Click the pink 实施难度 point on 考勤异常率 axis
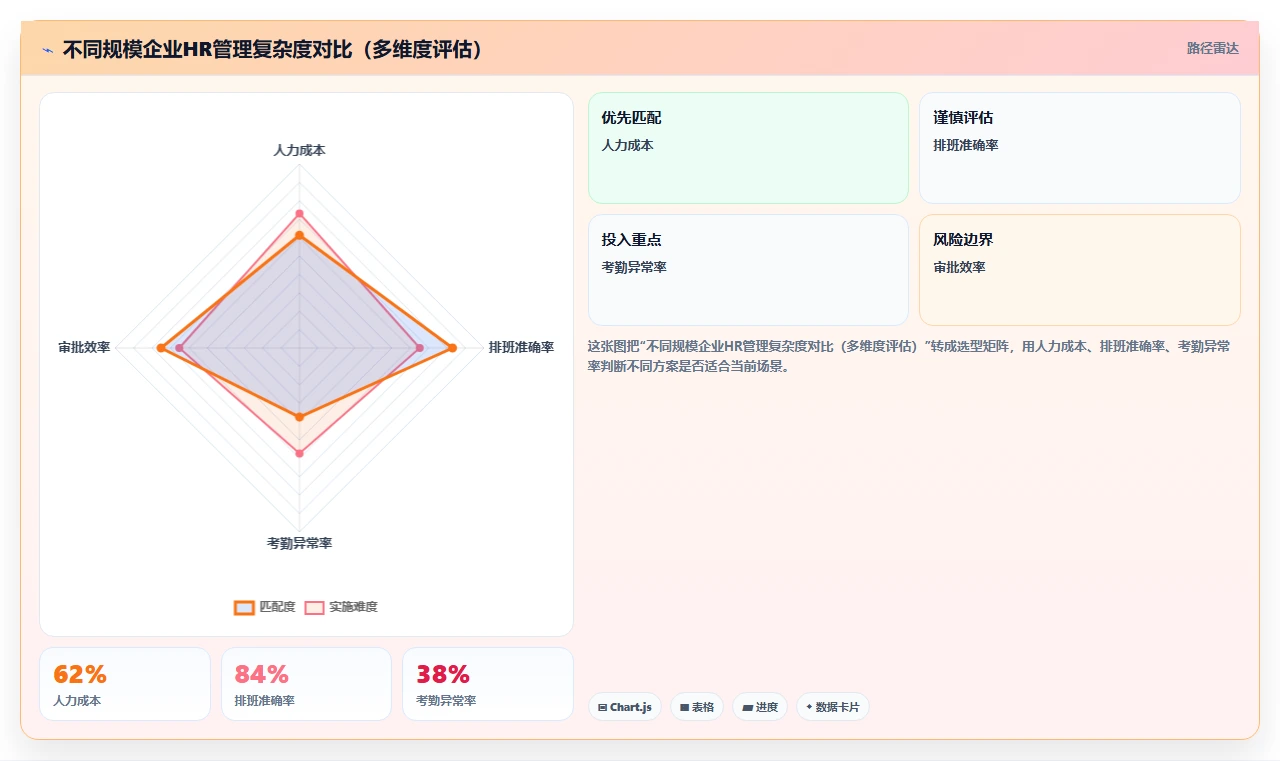Image resolution: width=1280 pixels, height=761 pixels. click(299, 453)
